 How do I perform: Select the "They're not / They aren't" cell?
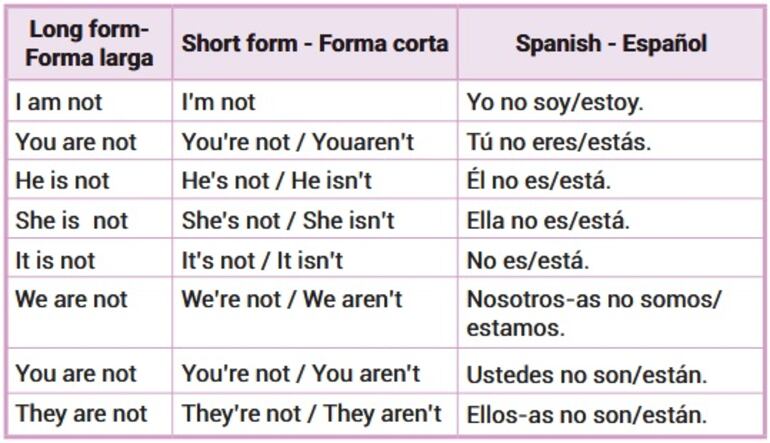[311, 413]
